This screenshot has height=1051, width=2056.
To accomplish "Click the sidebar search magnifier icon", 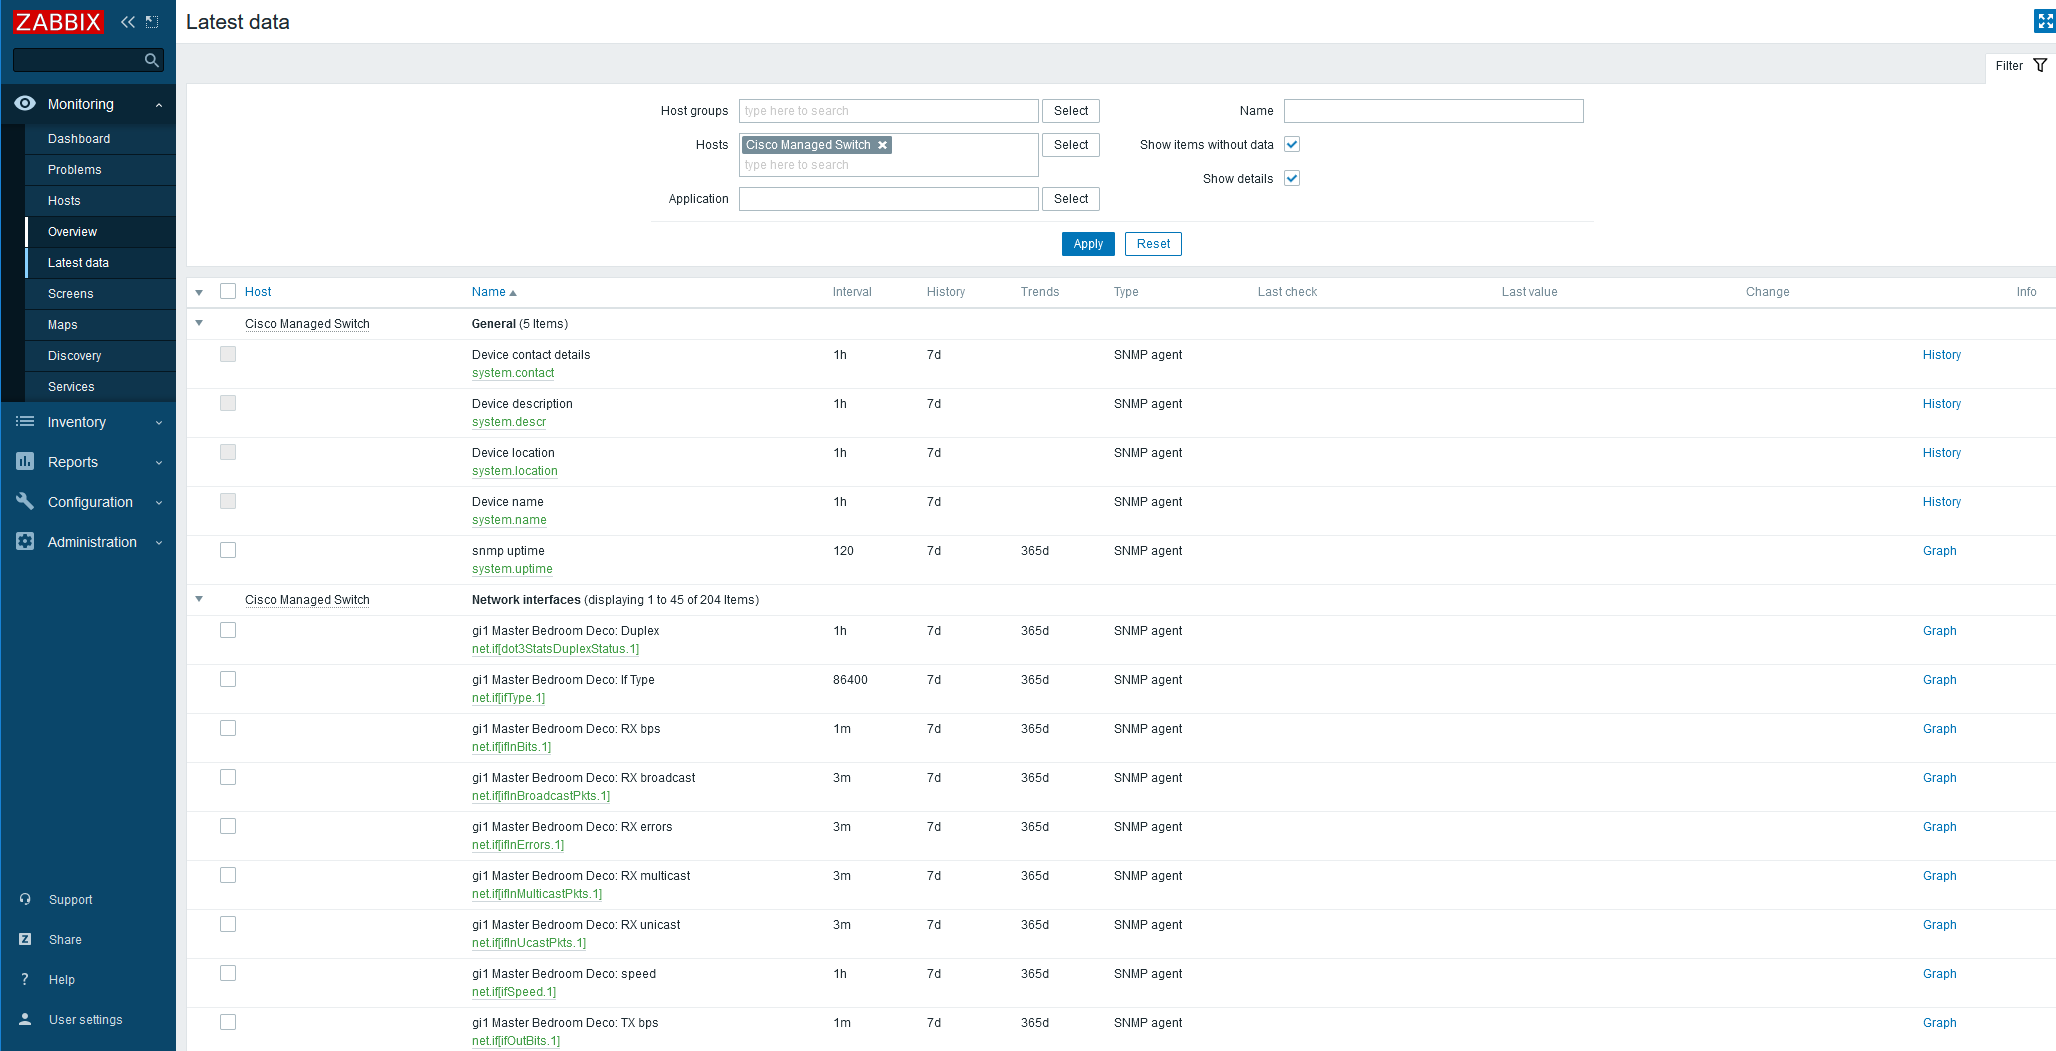I will pyautogui.click(x=152, y=60).
